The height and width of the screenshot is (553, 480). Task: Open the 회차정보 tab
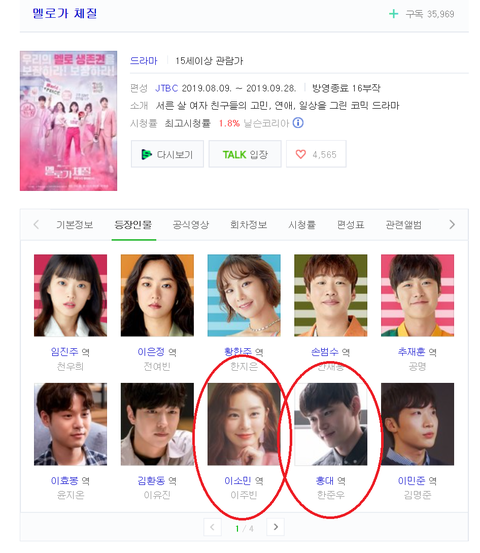click(x=248, y=225)
